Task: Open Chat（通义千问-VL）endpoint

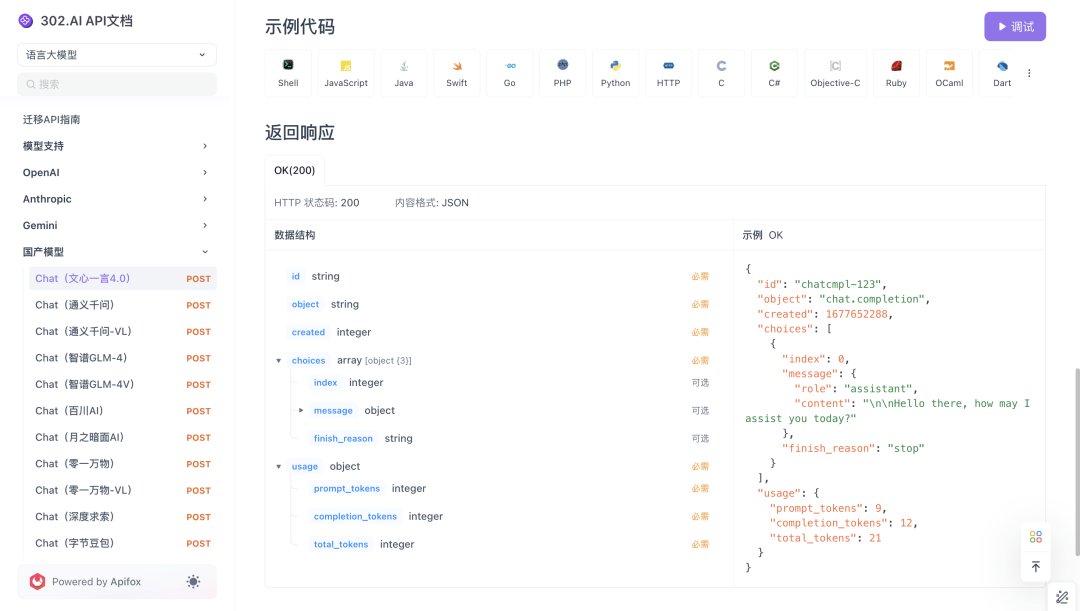Action: click(x=123, y=331)
